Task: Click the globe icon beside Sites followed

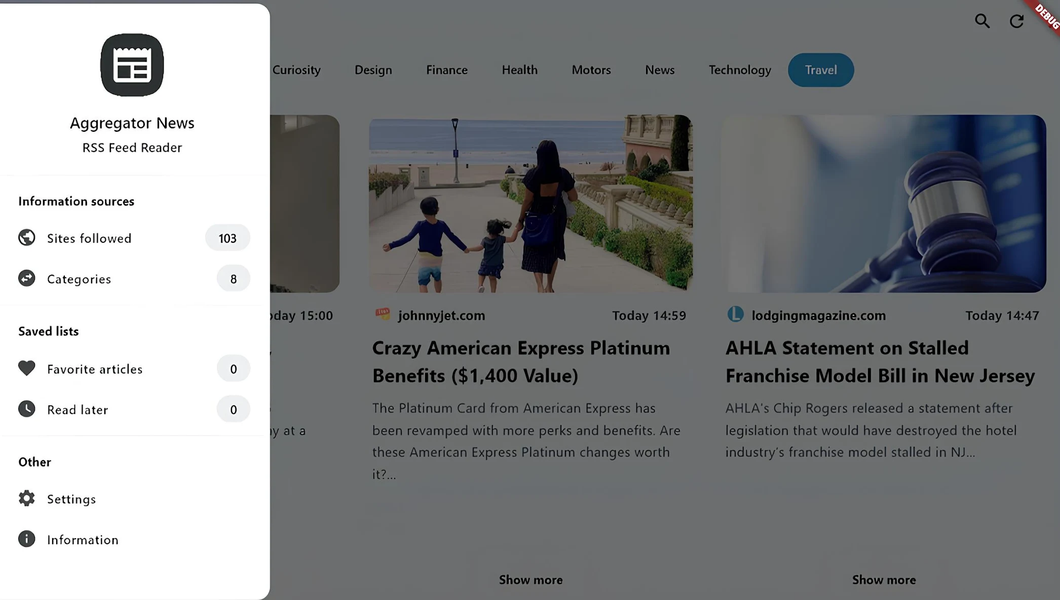Action: (x=26, y=238)
